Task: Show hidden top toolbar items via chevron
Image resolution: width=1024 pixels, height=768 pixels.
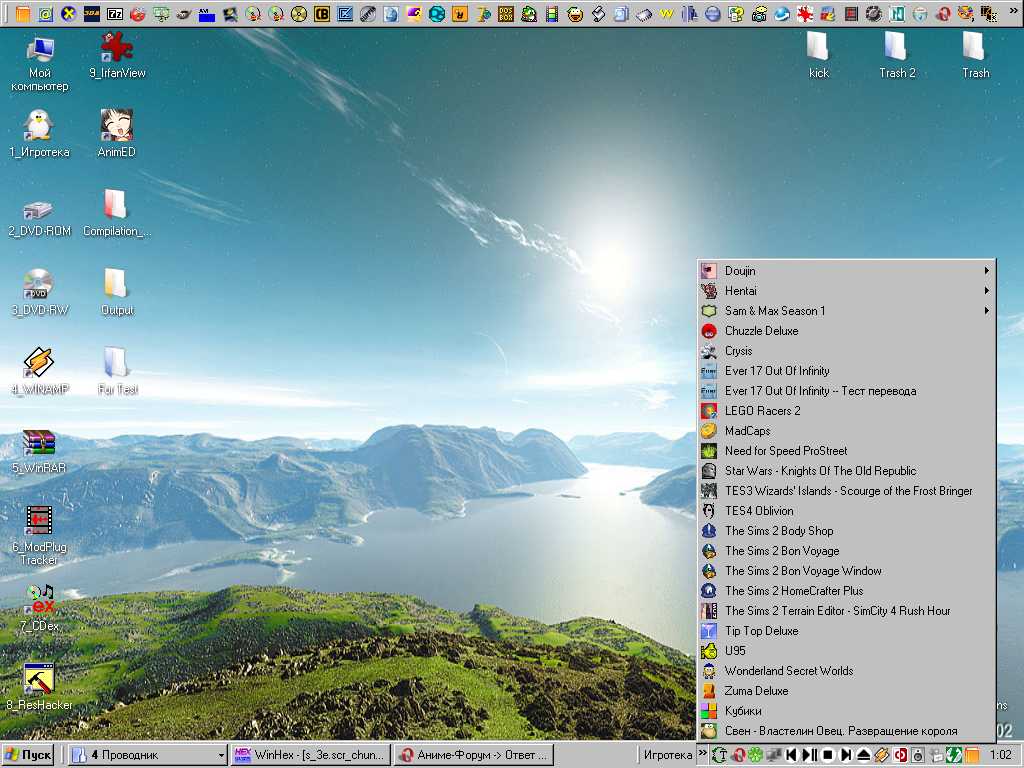Action: click(1014, 11)
